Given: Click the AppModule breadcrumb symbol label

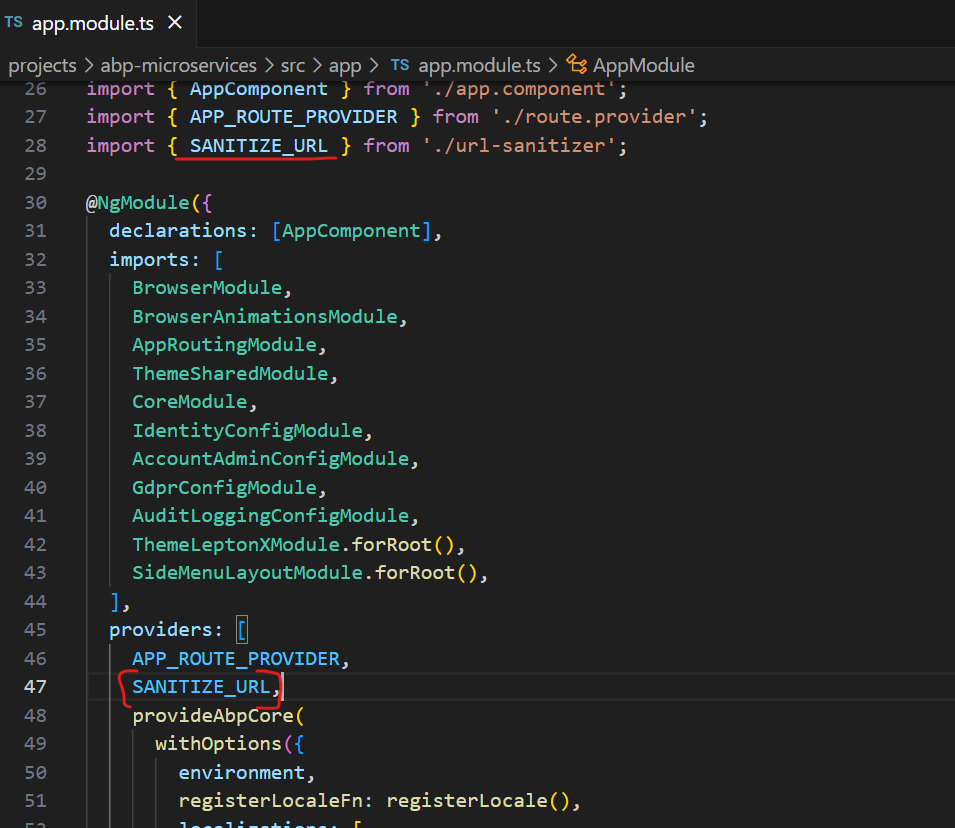Looking at the screenshot, I should (643, 65).
